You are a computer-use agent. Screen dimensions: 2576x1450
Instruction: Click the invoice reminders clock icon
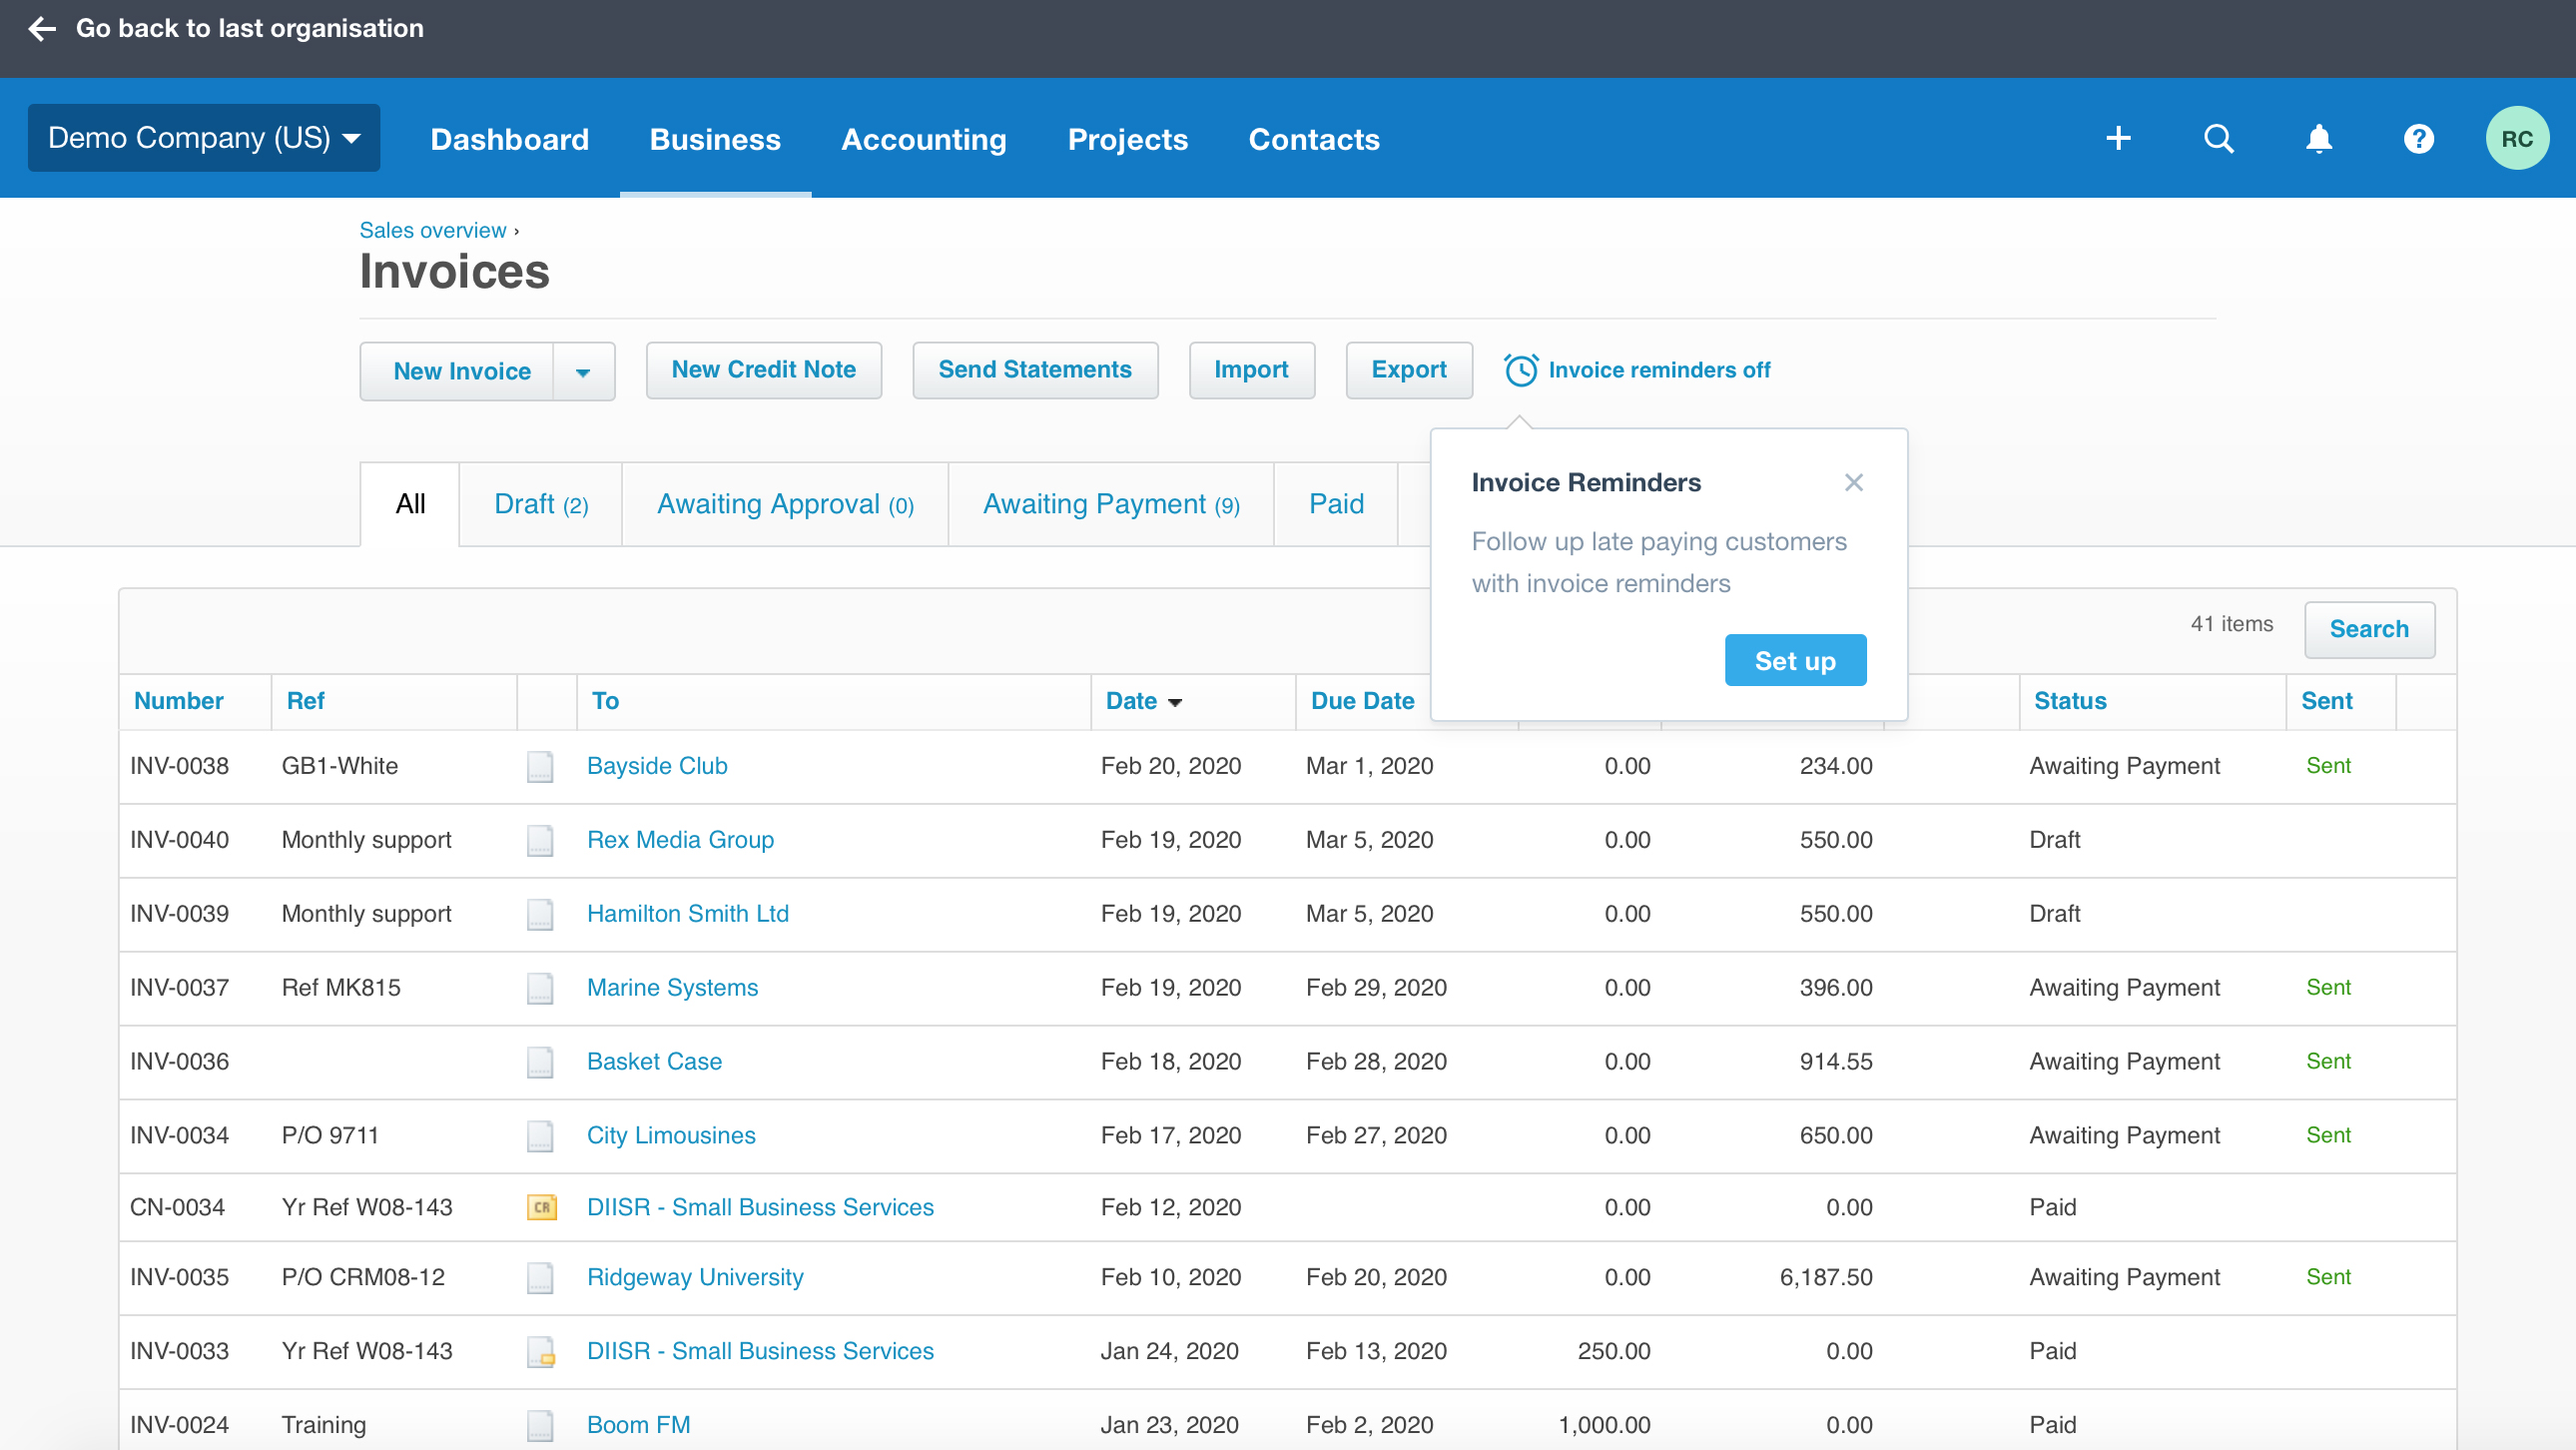pyautogui.click(x=1518, y=370)
